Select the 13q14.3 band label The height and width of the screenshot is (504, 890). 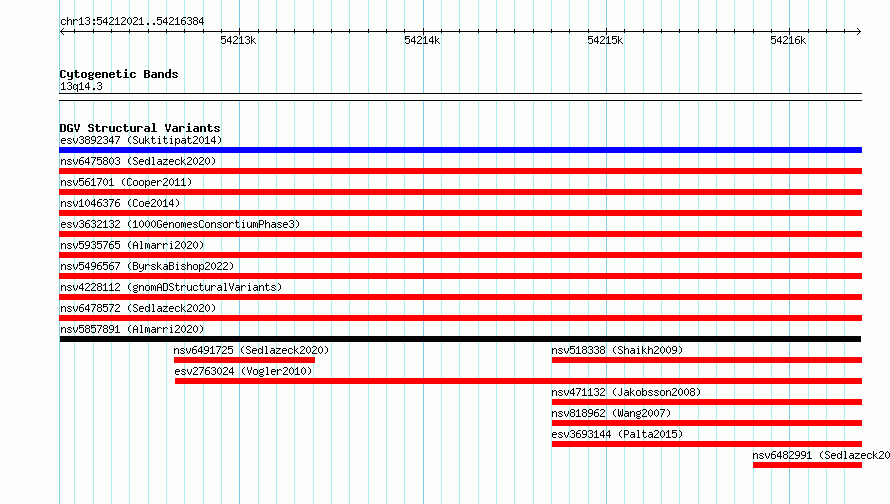(x=81, y=86)
